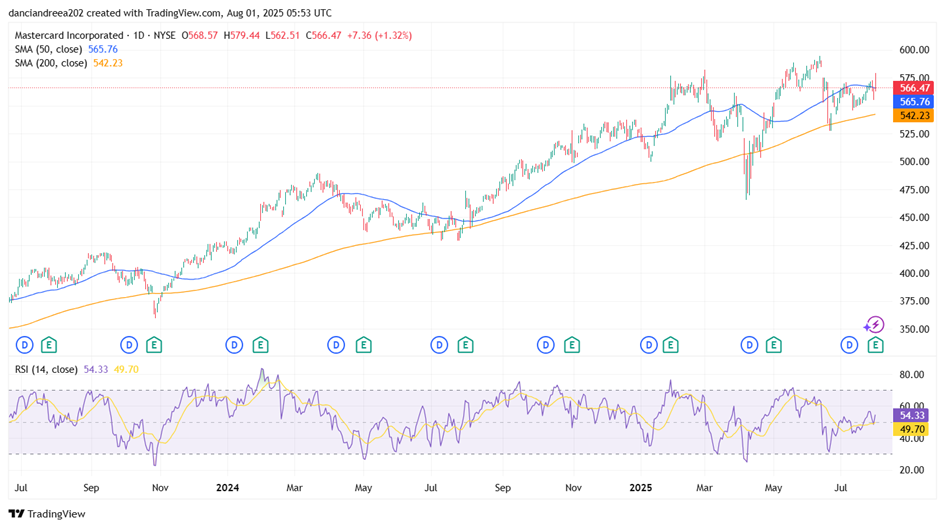Click the rightmost earnings E marker

click(x=876, y=345)
